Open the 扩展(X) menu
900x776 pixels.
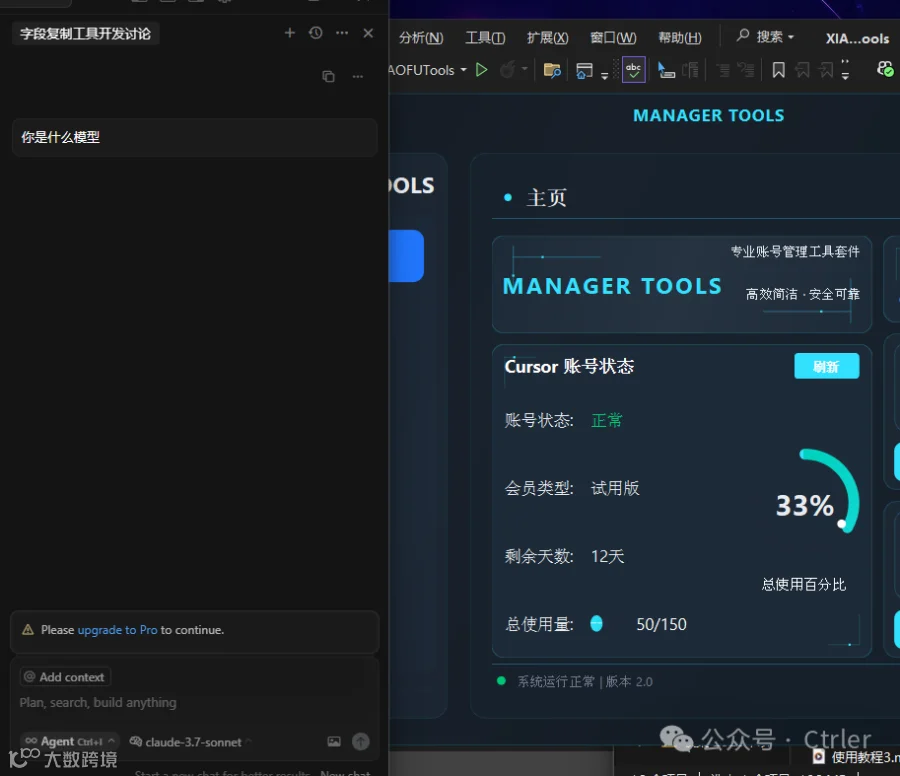pos(548,38)
